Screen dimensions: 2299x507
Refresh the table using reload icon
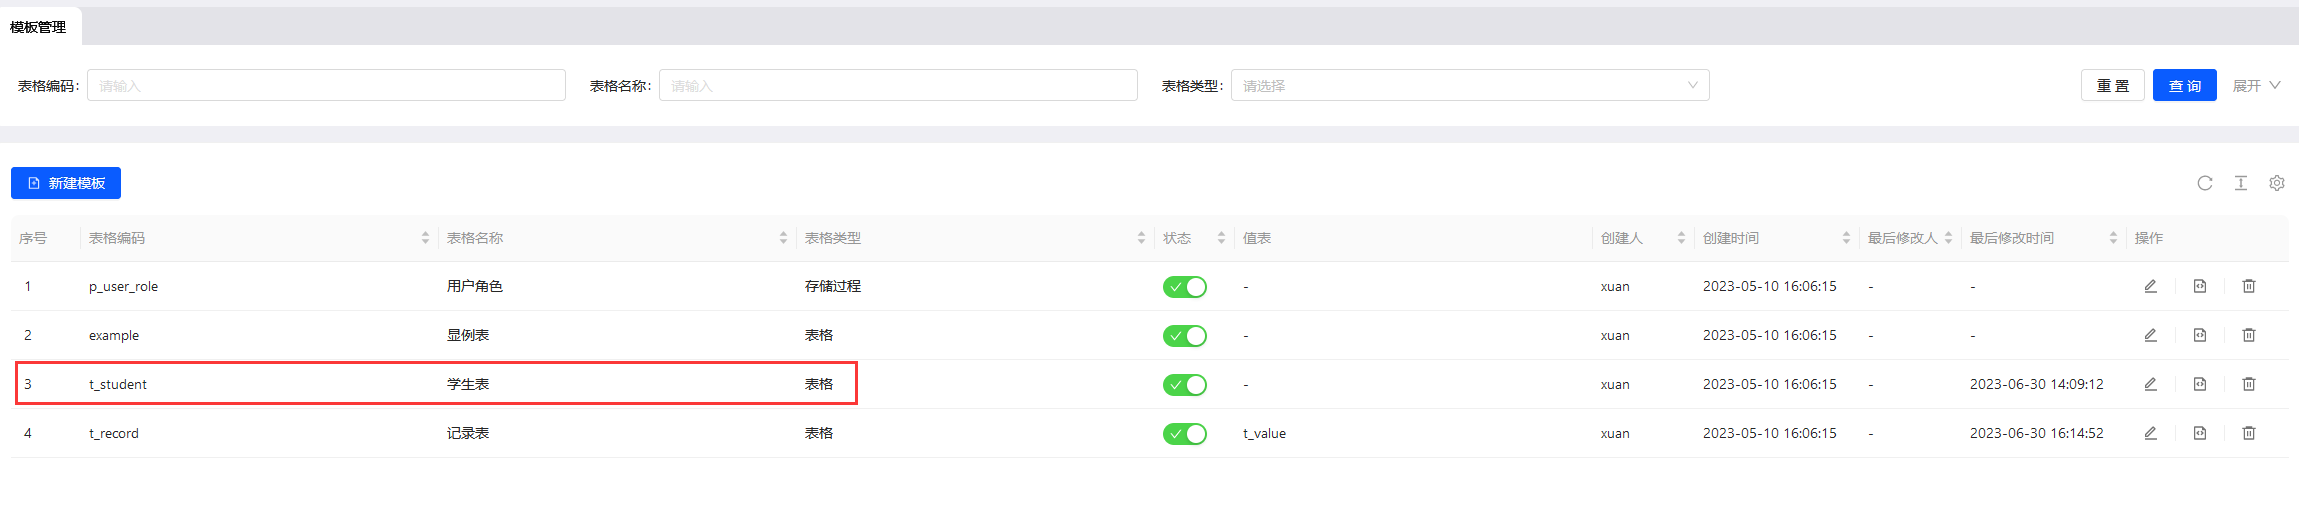2205,183
